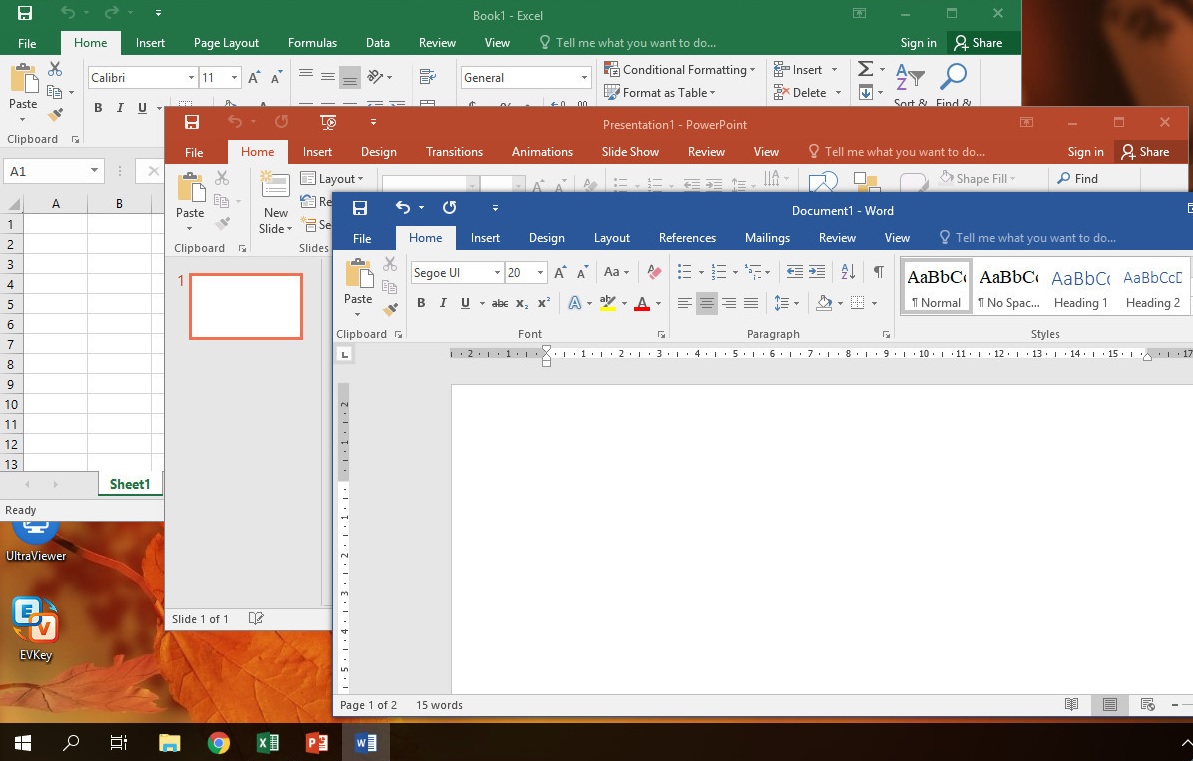
Task: Click Word's Format Painter brush icon
Action: click(390, 309)
